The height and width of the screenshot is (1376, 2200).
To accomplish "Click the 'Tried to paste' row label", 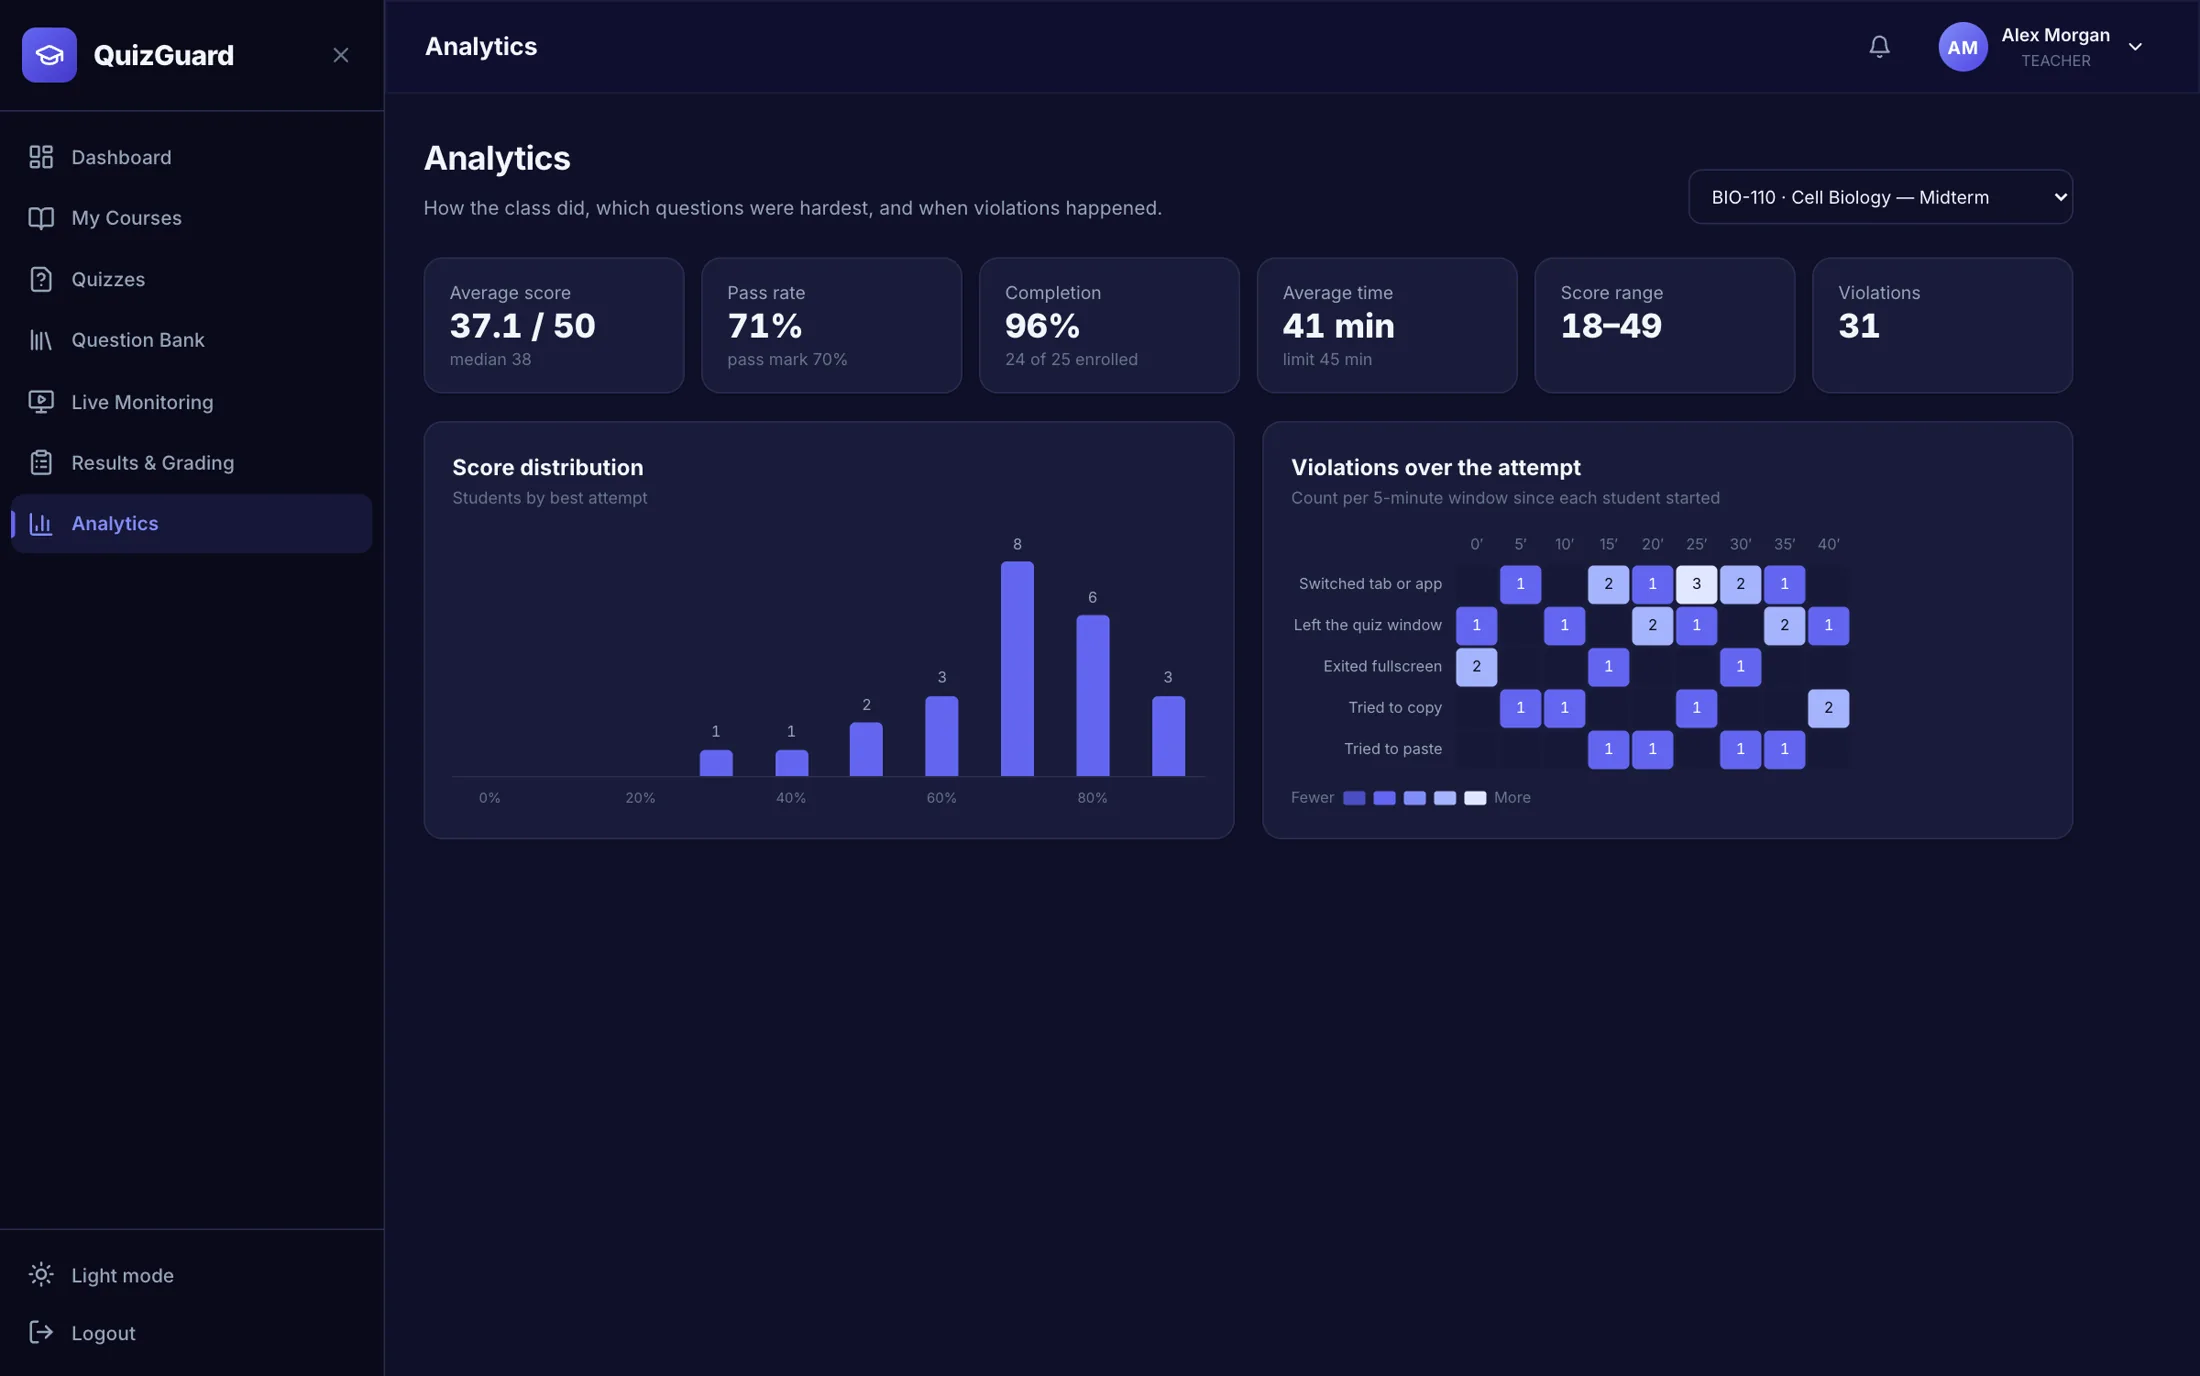I will 1393,749.
